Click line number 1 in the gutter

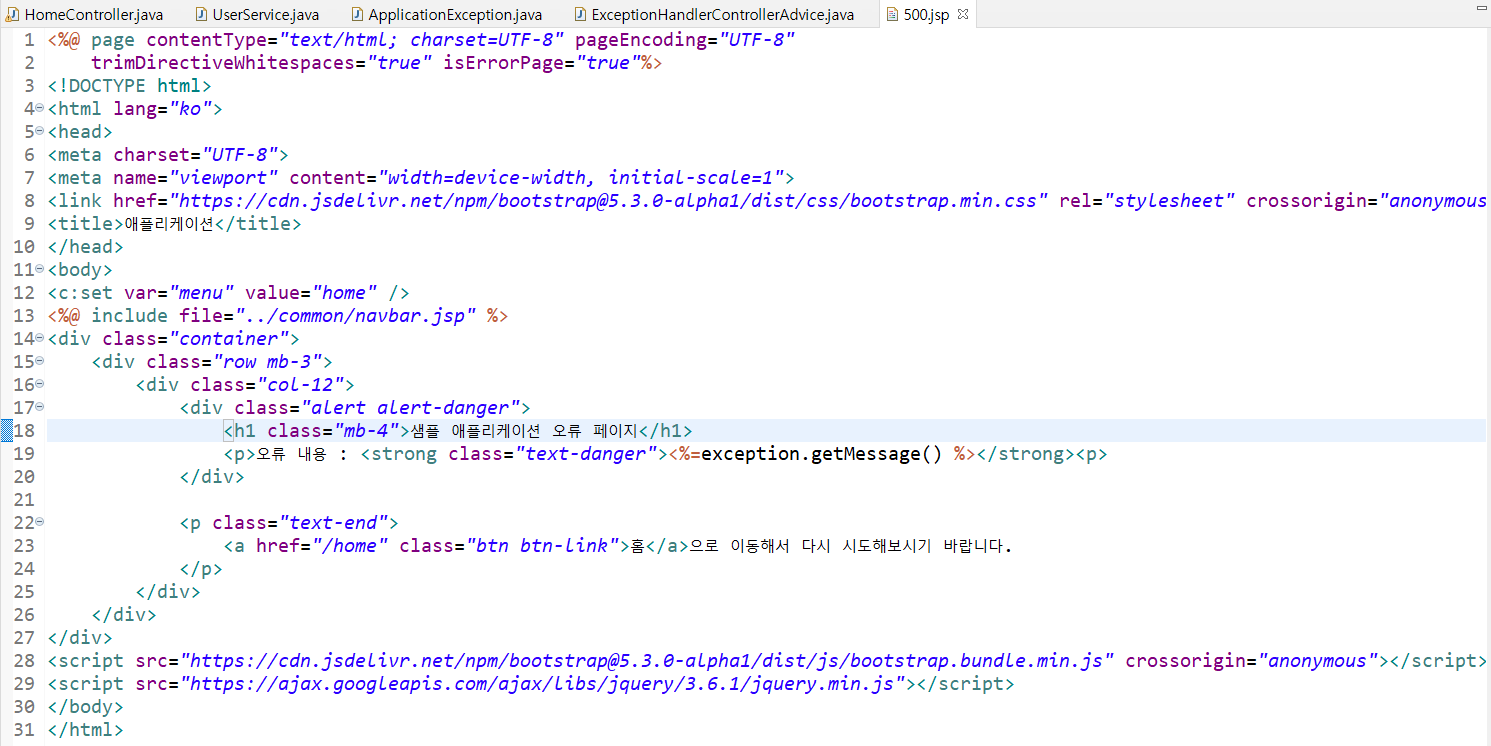coord(29,40)
